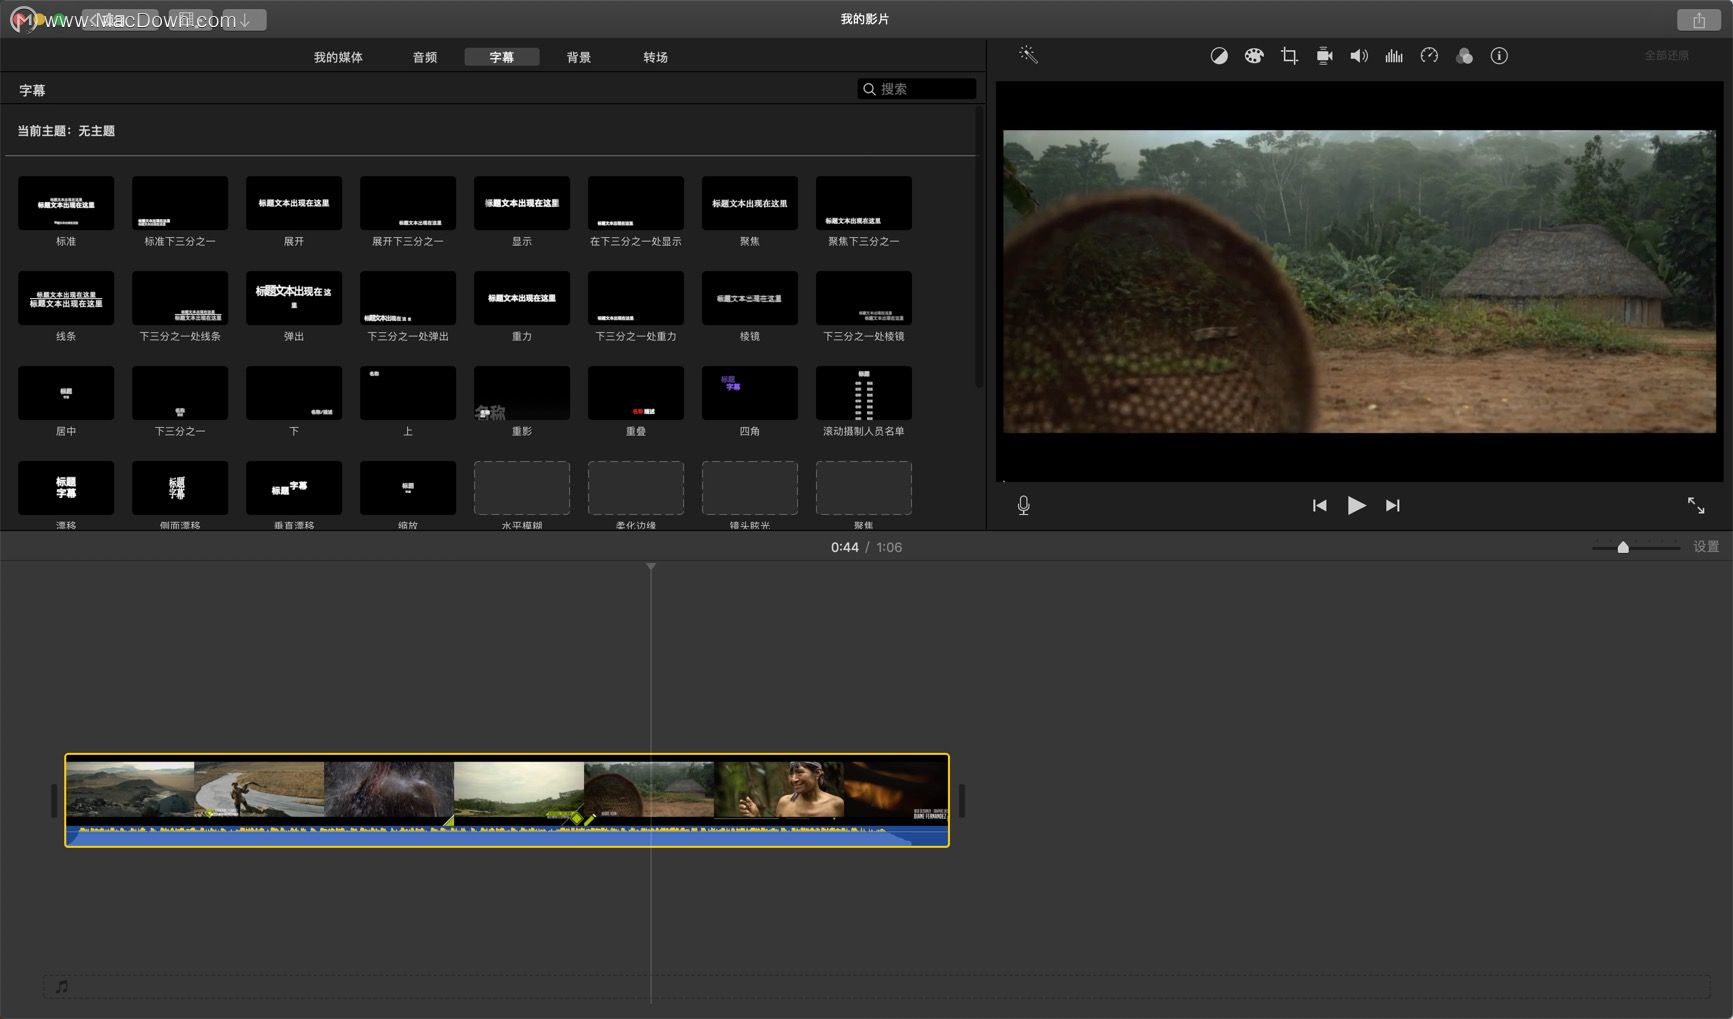The image size is (1733, 1019).
Task: Switch to the 转场 tab
Action: pos(656,56)
